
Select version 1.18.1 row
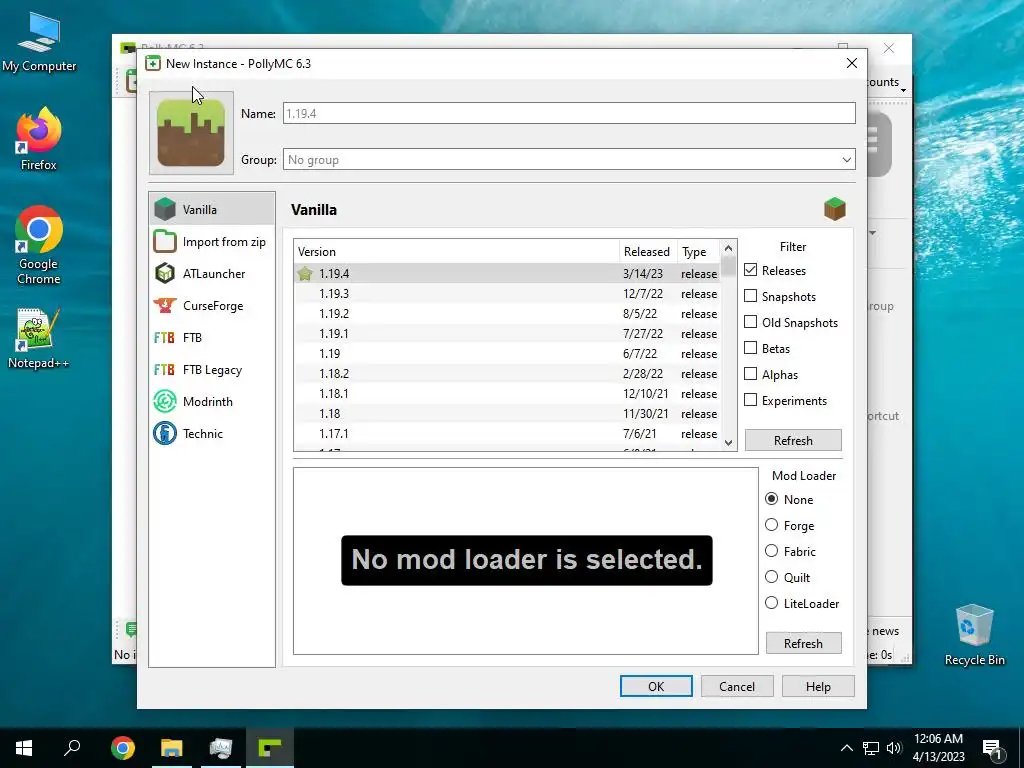coord(507,394)
